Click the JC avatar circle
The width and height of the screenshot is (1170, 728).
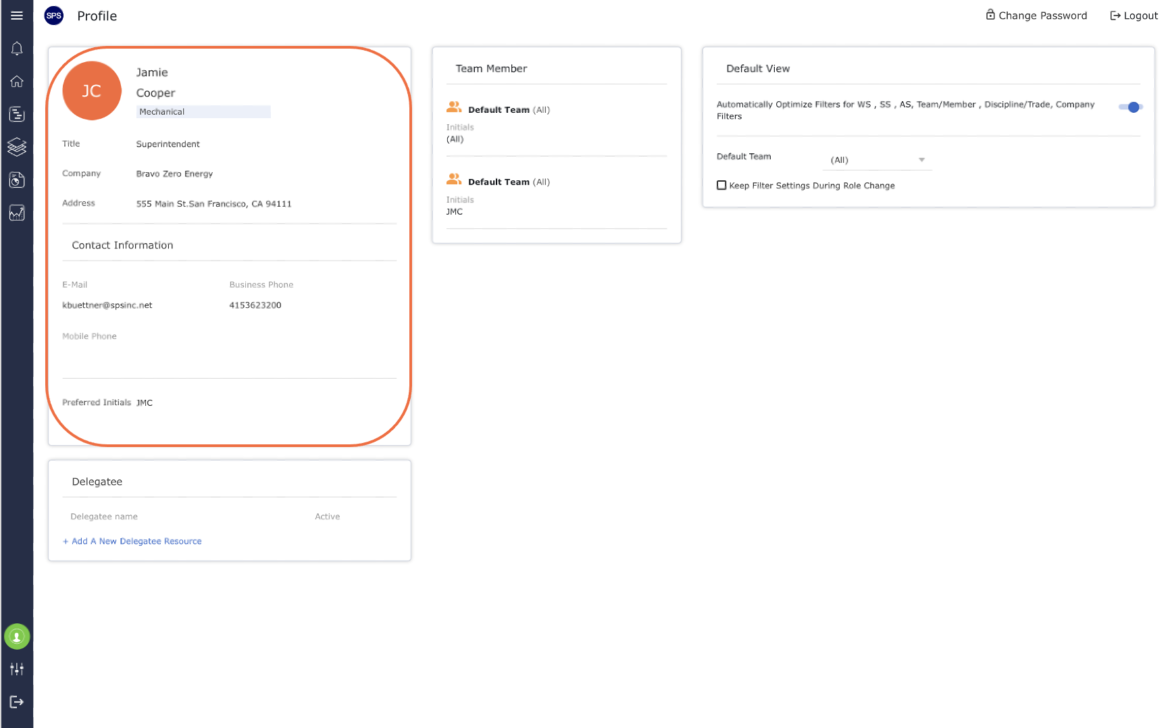click(92, 91)
